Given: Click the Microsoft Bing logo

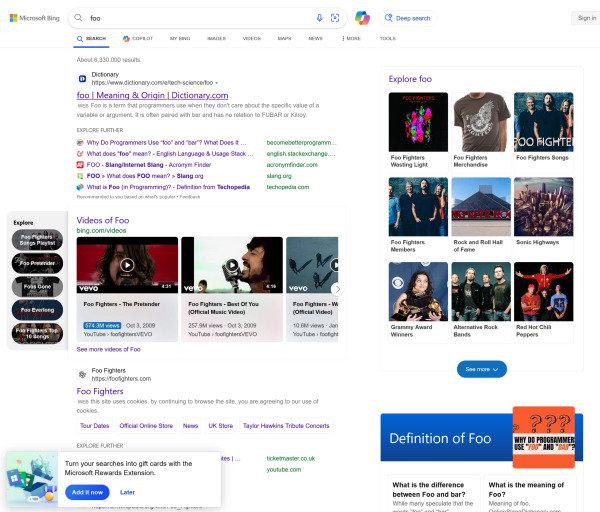Looking at the screenshot, I should [34, 18].
